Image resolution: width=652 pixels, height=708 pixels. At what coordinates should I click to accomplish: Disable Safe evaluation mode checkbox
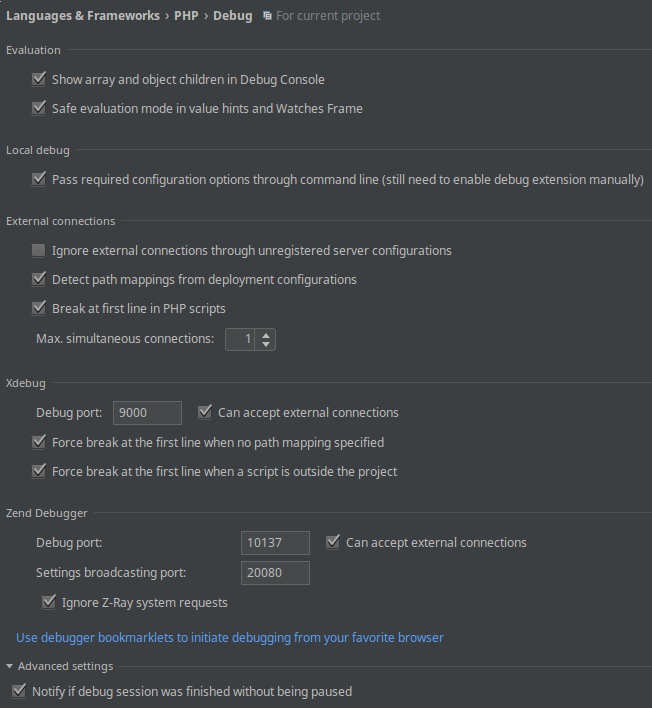[x=39, y=108]
